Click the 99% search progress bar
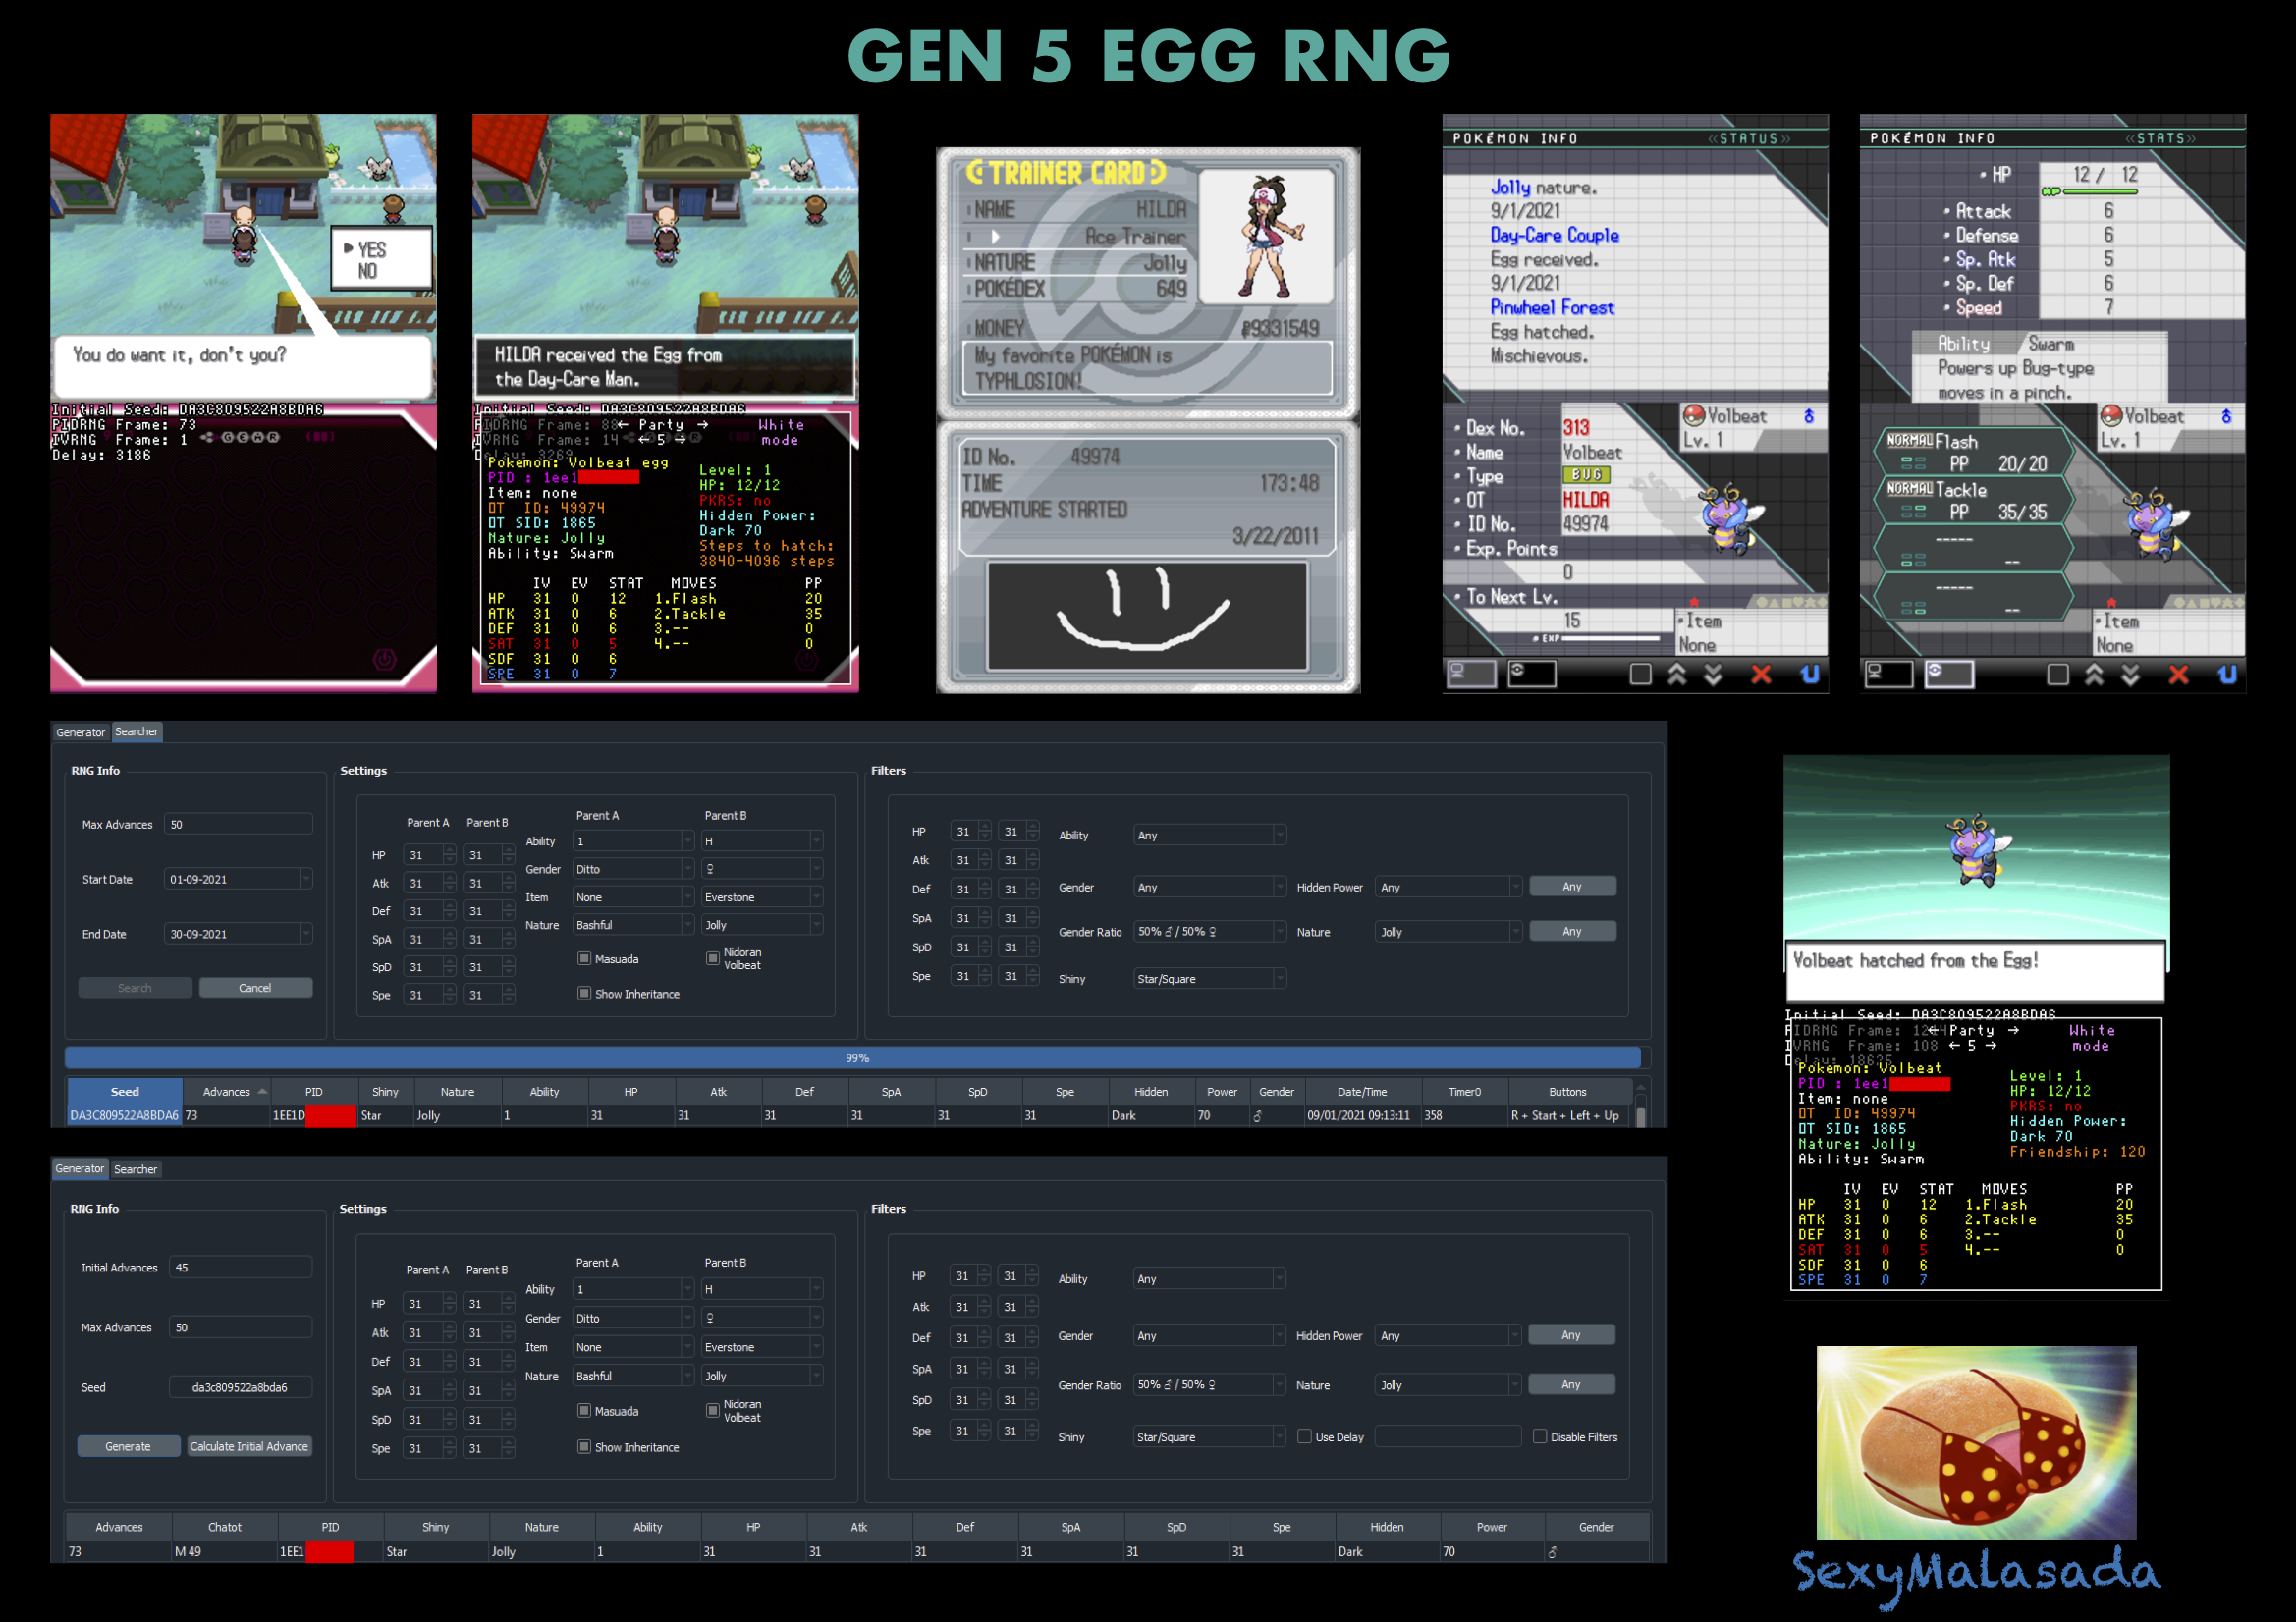 [x=857, y=1057]
